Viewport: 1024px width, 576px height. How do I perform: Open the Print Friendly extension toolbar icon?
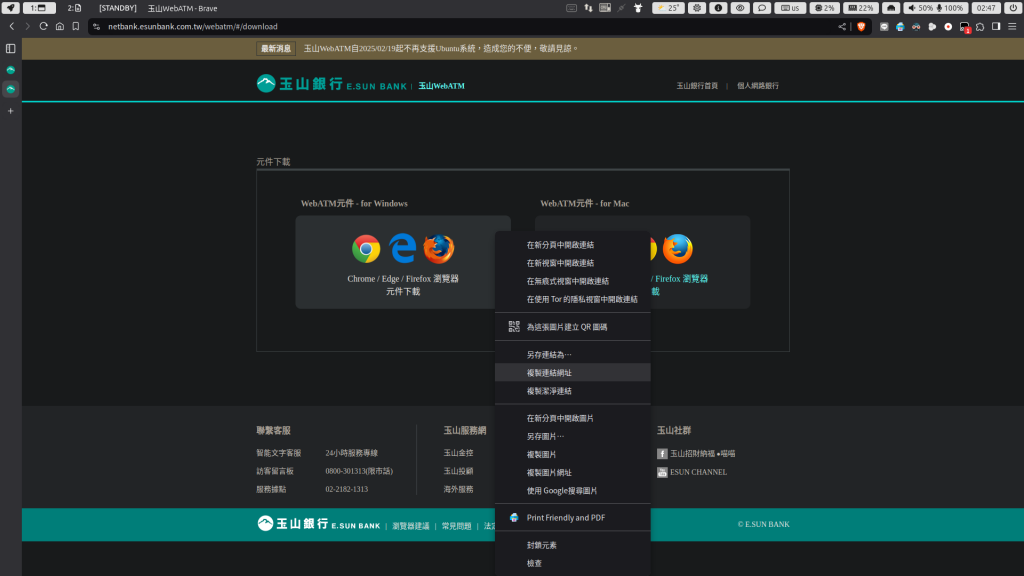tap(900, 27)
